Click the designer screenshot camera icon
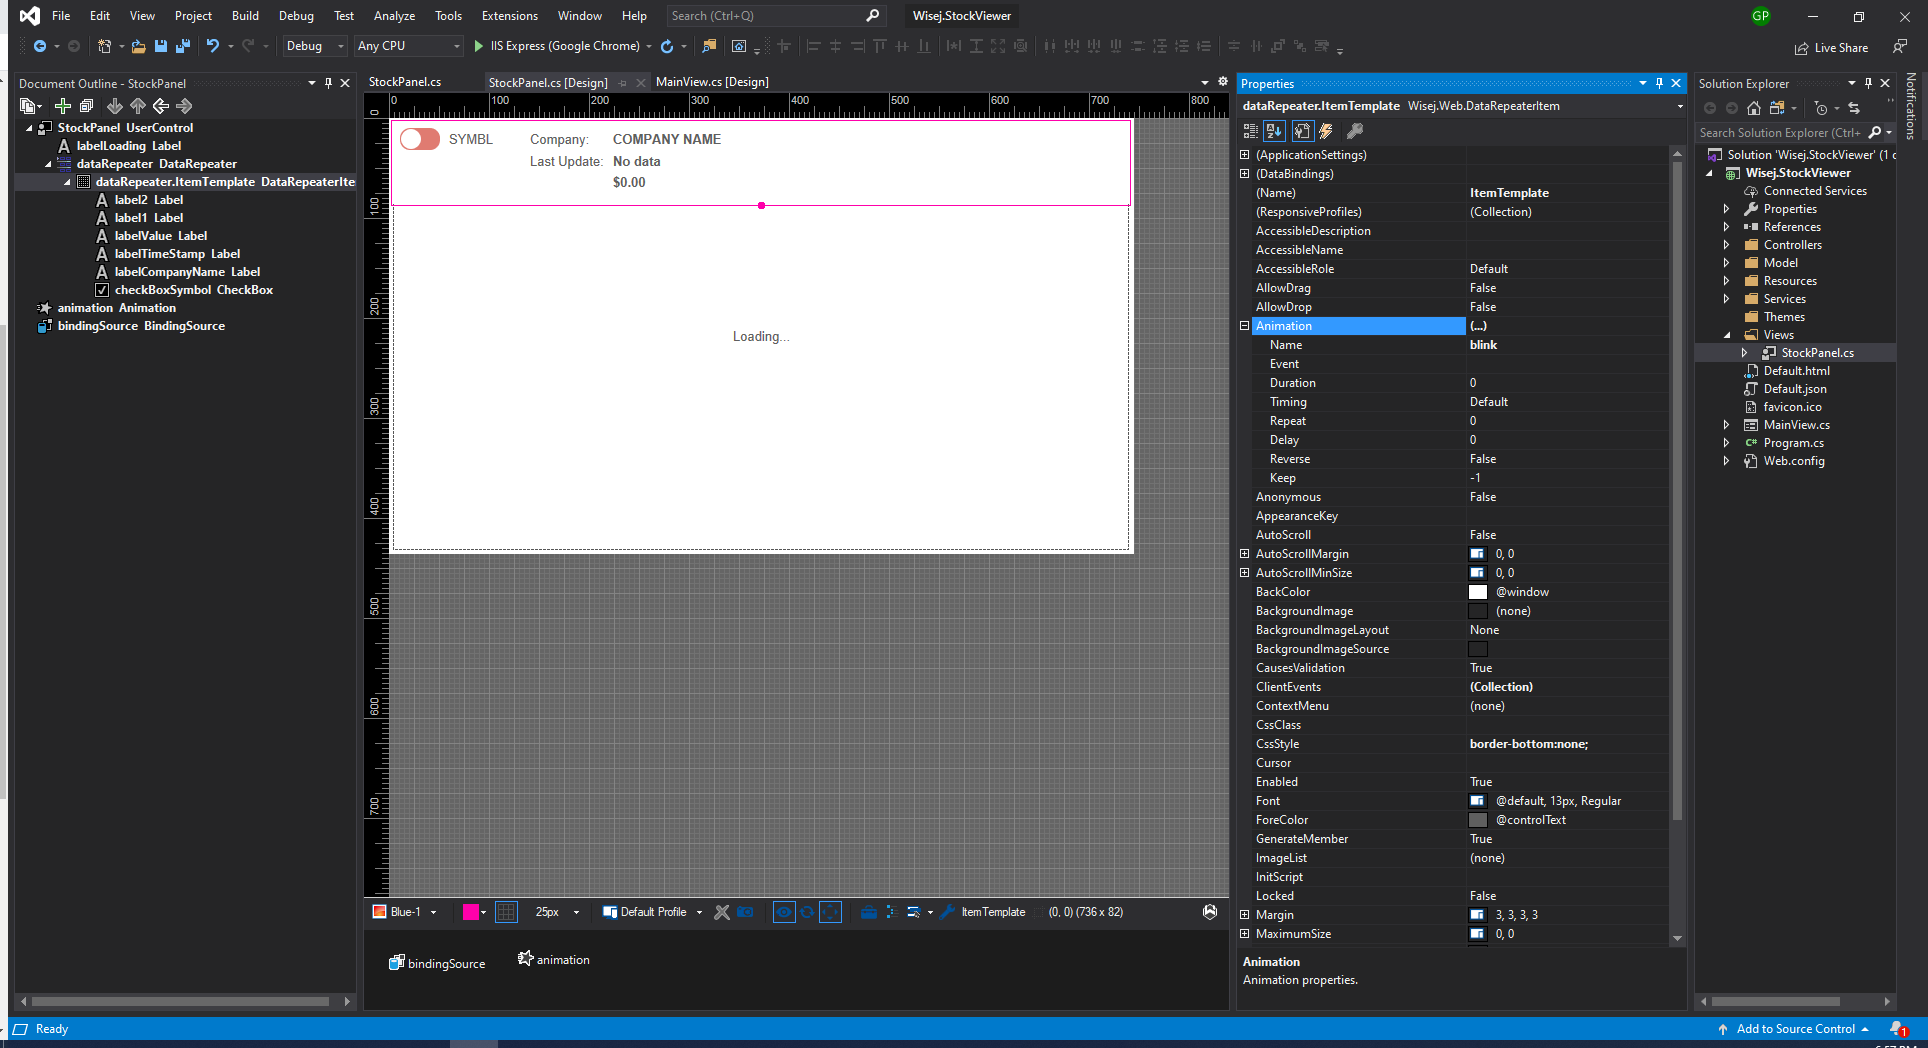The height and width of the screenshot is (1048, 1928). tap(745, 912)
